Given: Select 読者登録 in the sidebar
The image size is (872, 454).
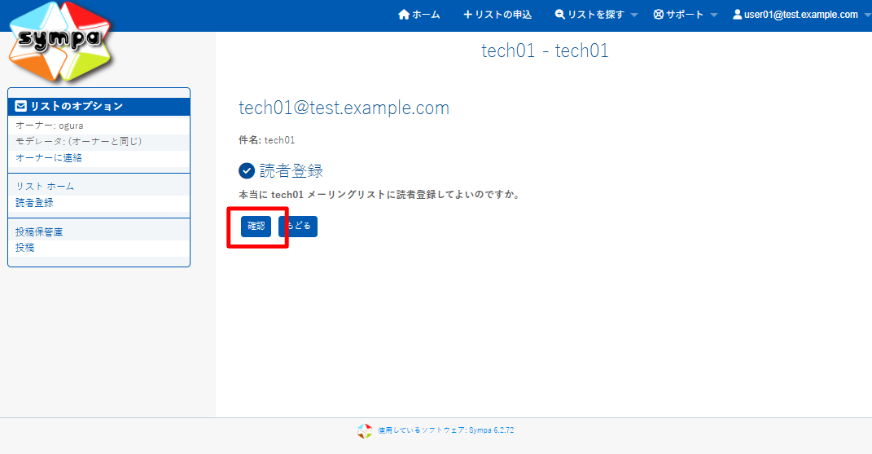Looking at the screenshot, I should (x=34, y=203).
